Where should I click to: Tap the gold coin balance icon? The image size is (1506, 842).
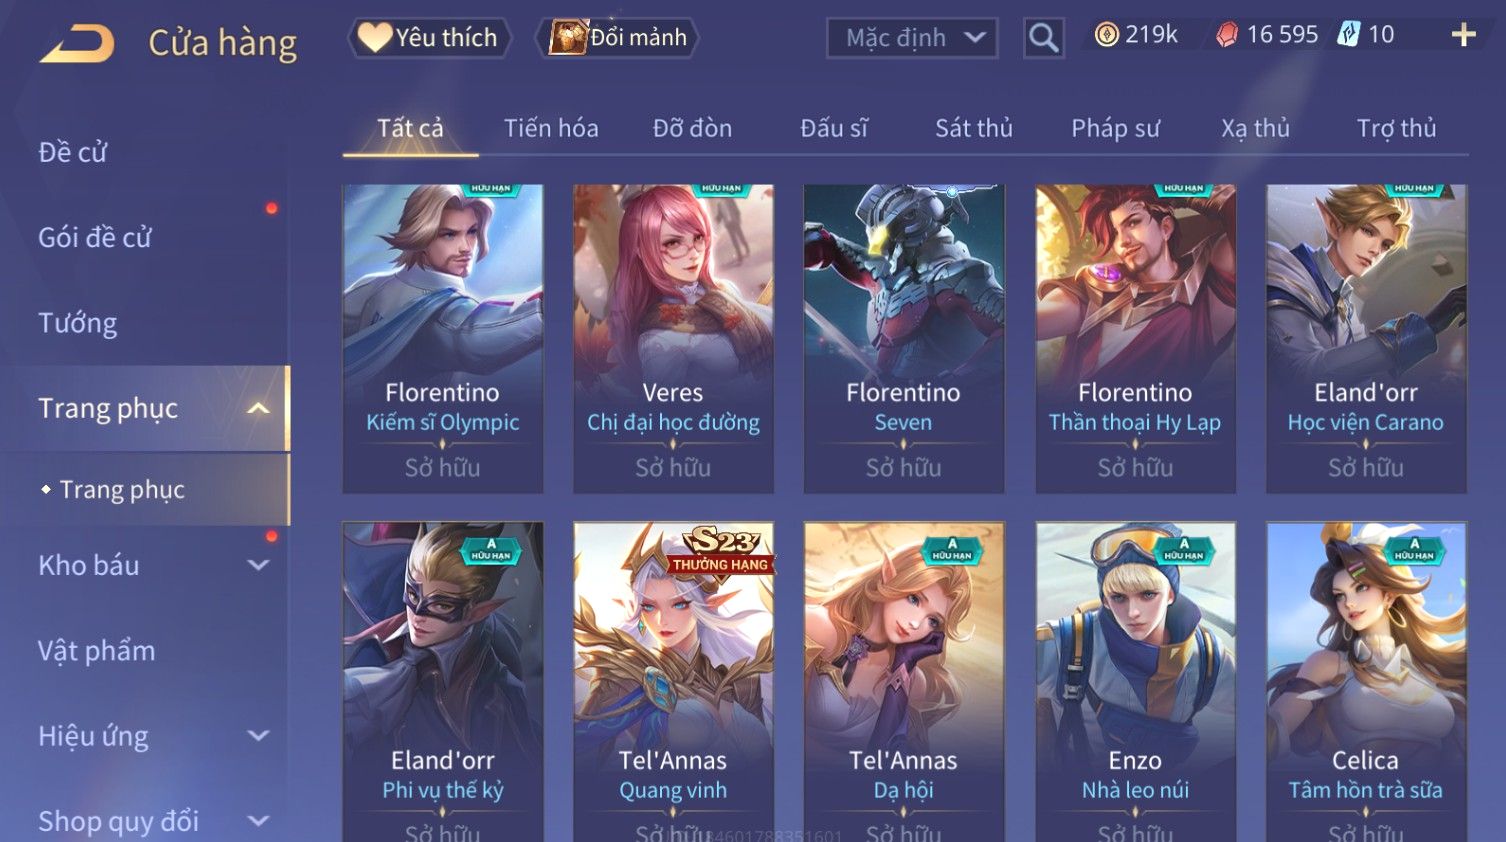[x=1106, y=35]
